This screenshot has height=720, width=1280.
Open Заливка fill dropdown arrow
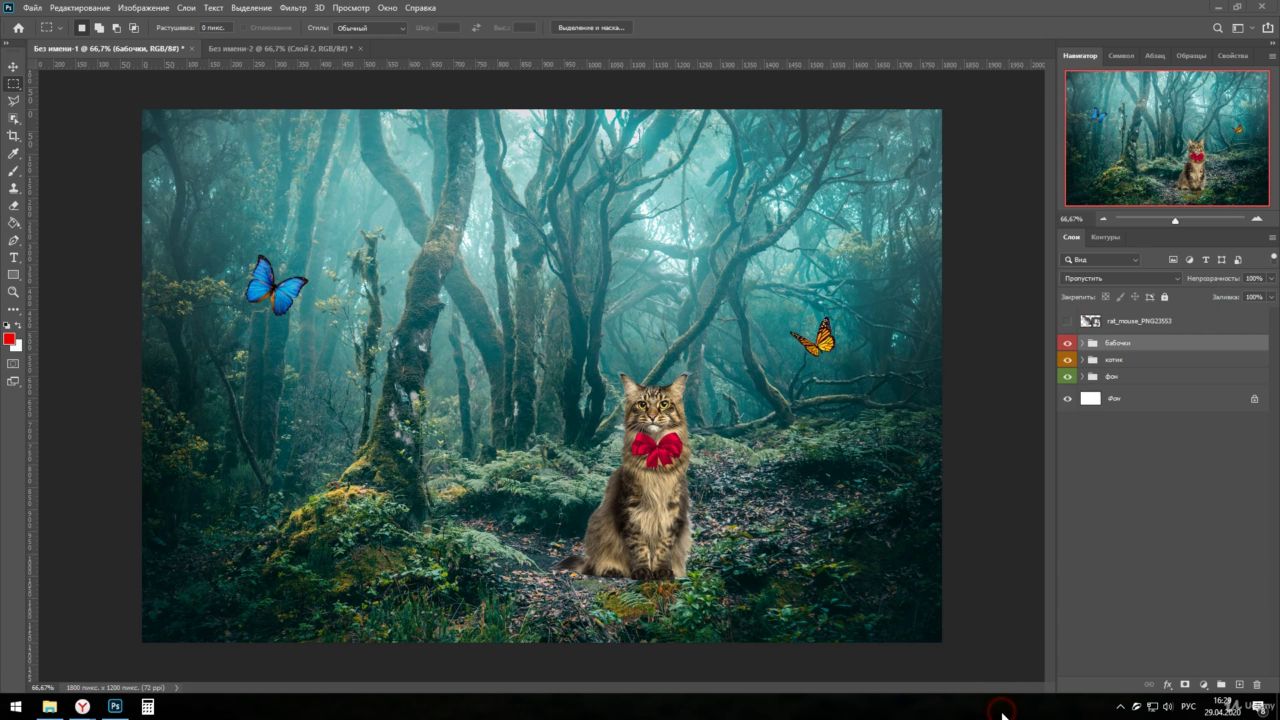point(1271,297)
